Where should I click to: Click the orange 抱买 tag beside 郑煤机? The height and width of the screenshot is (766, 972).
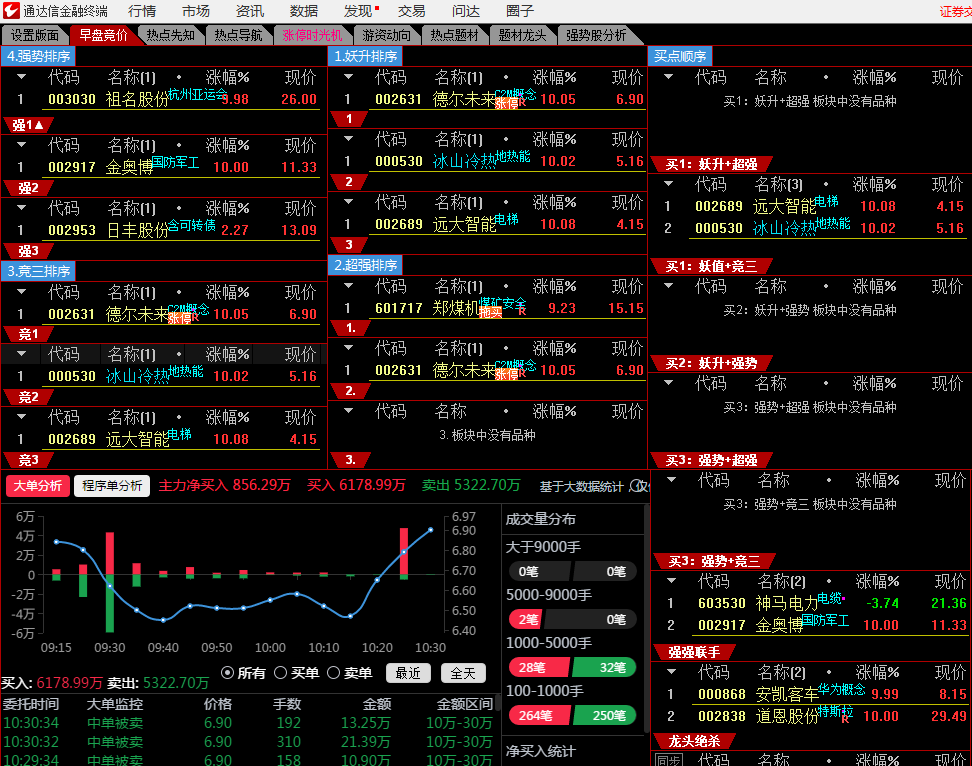(490, 313)
